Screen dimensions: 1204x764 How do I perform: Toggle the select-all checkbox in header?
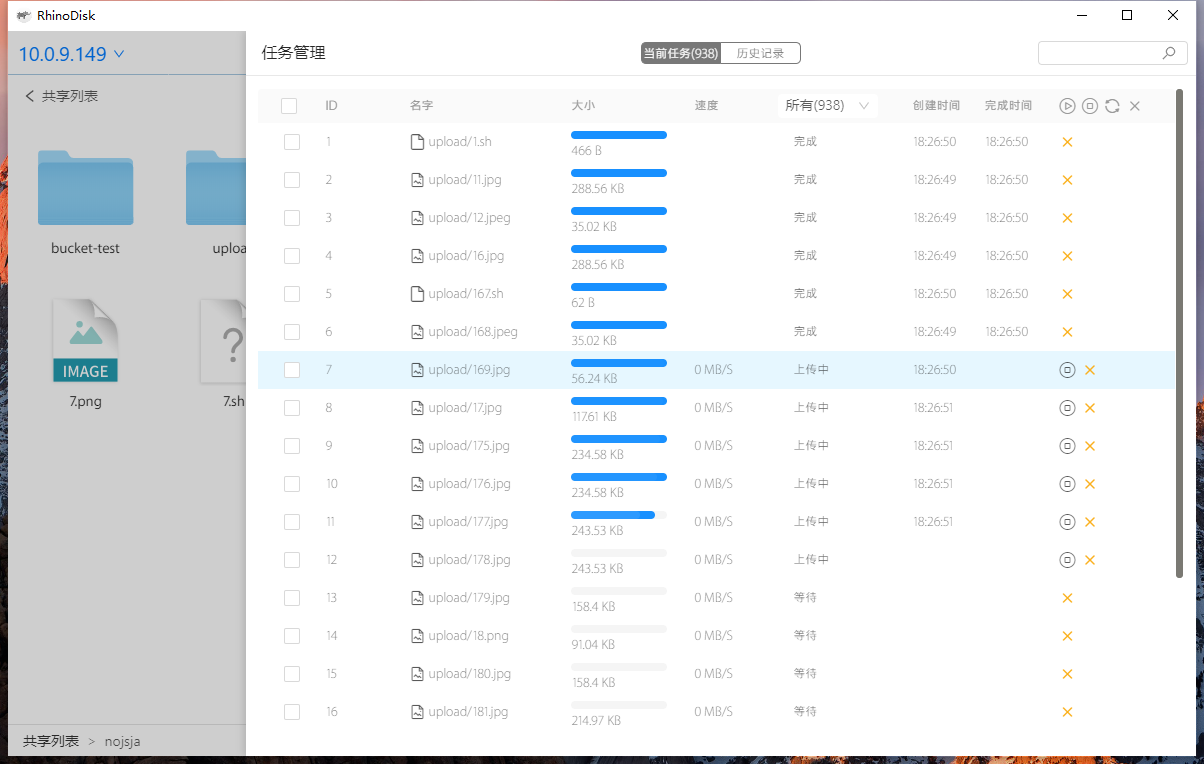[x=289, y=106]
